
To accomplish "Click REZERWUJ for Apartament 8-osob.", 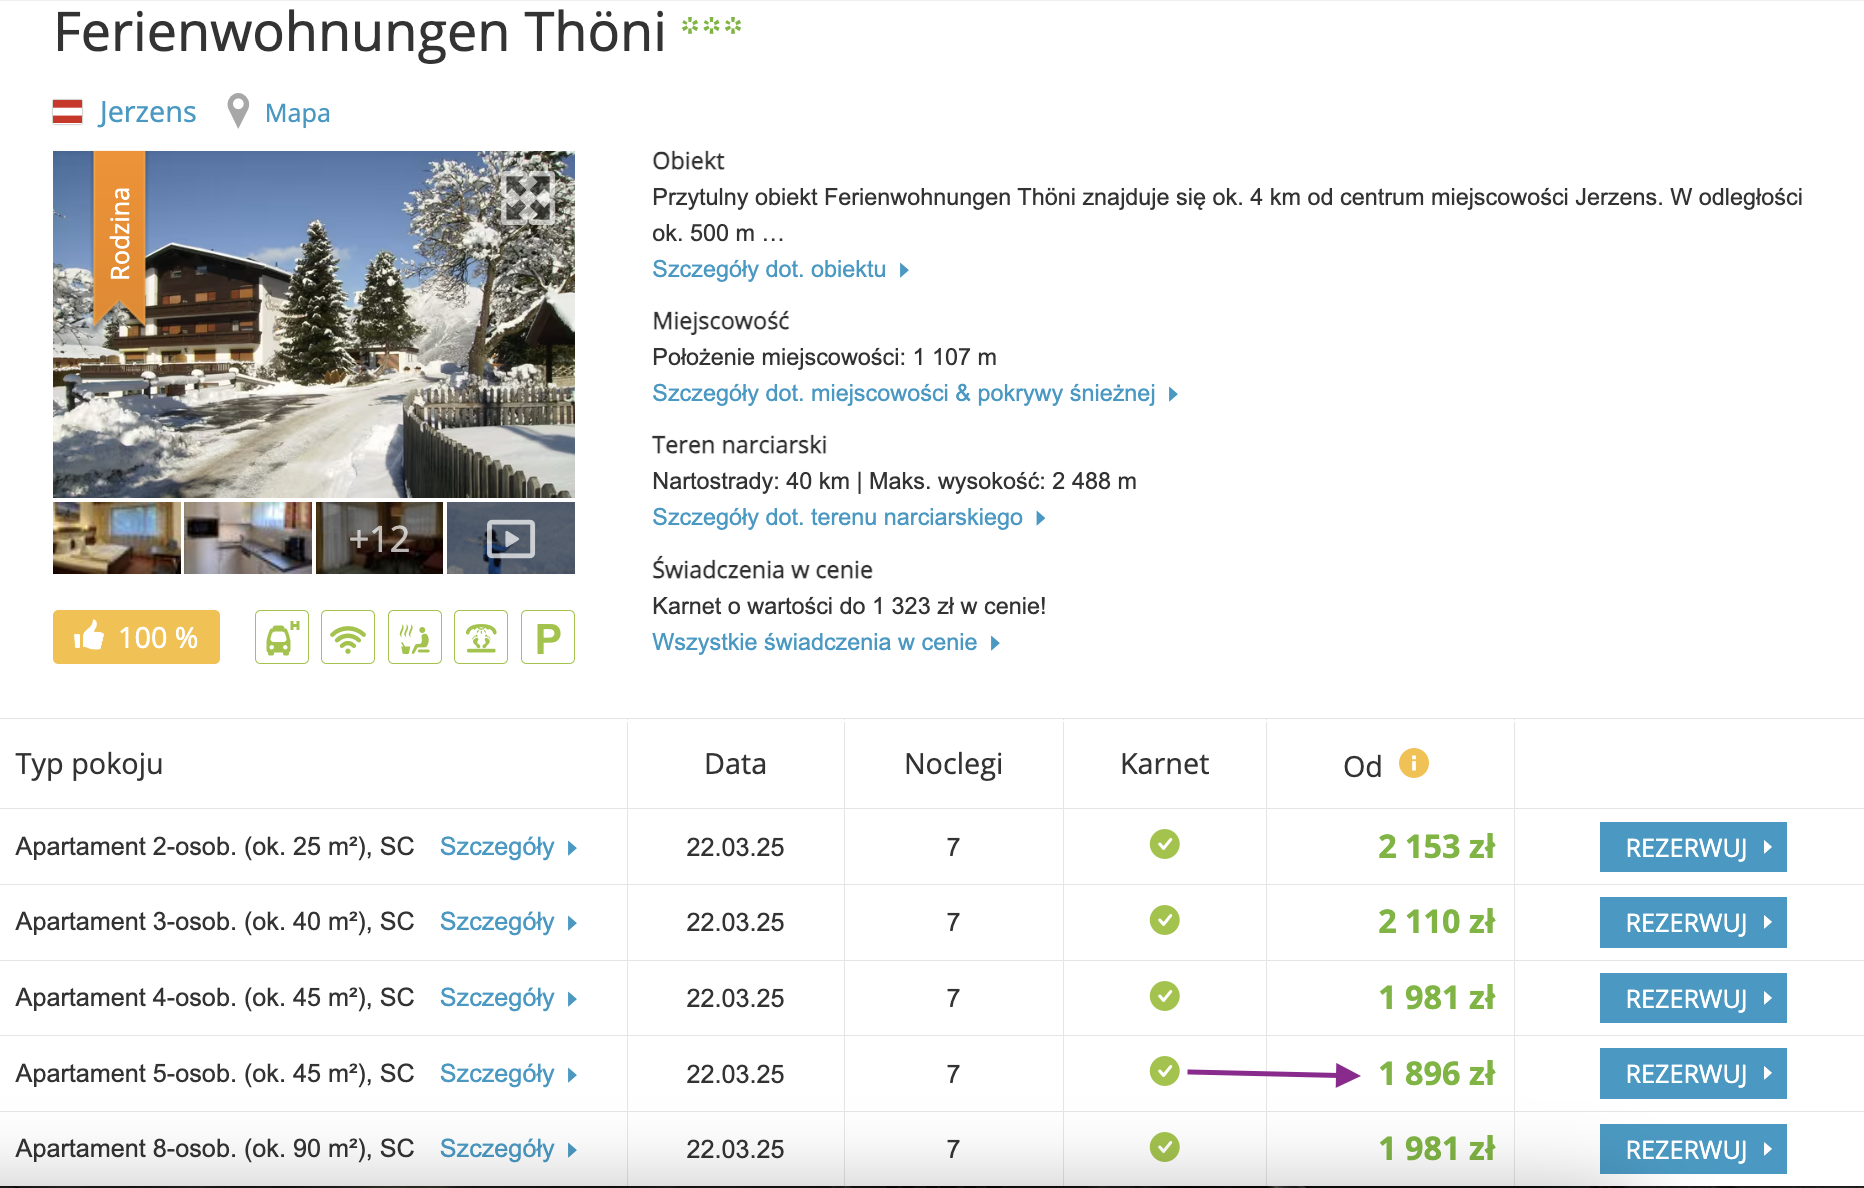I will (1693, 1149).
